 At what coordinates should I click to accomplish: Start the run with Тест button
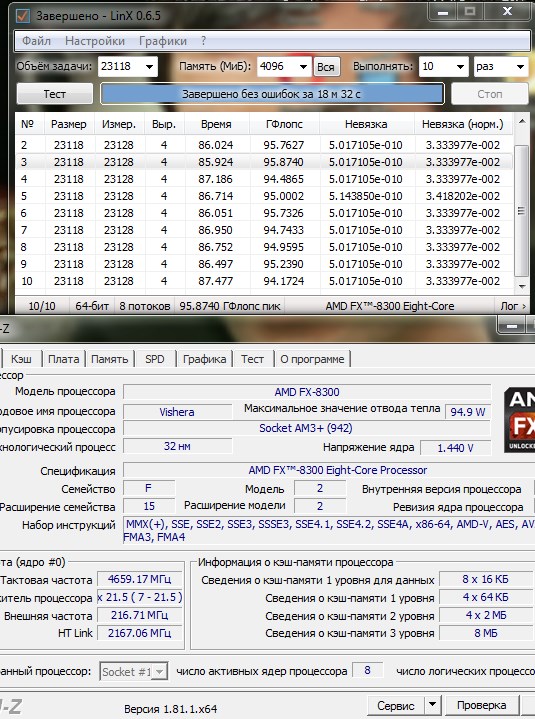55,94
